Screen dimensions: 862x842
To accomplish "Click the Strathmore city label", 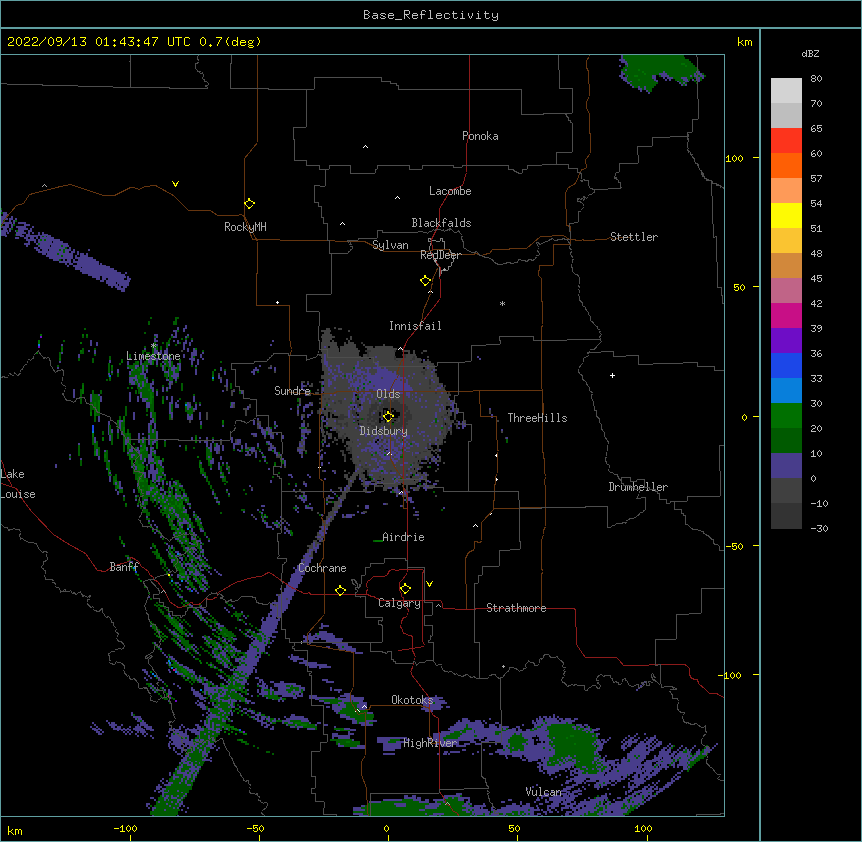I will [x=516, y=608].
